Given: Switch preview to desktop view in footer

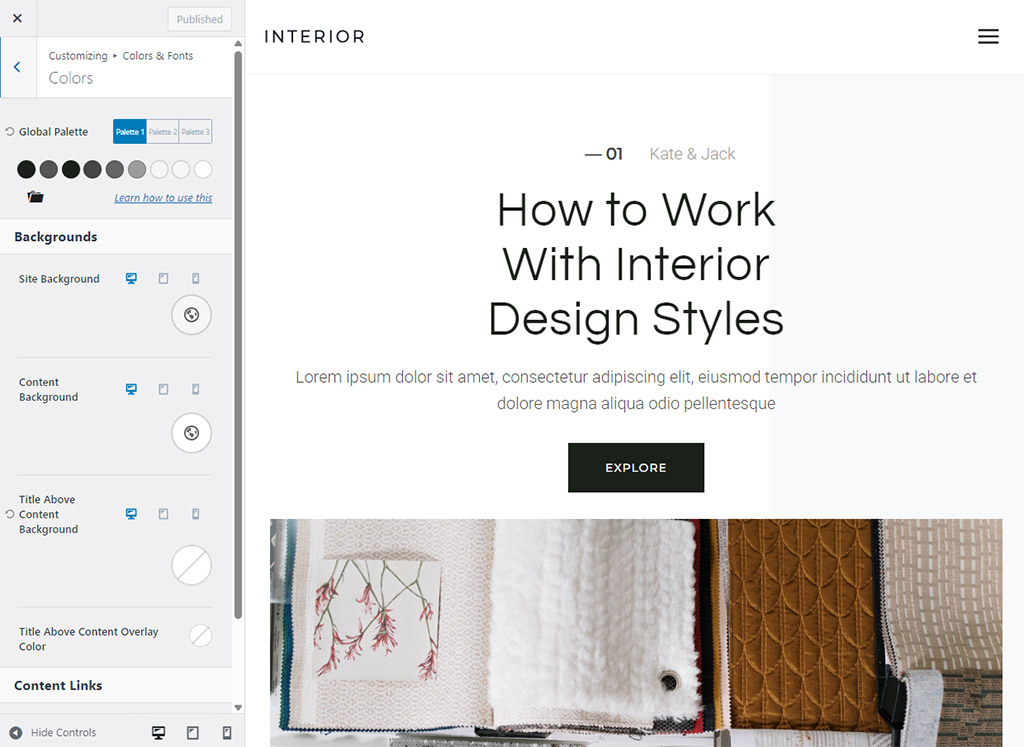Looking at the screenshot, I should tap(158, 733).
